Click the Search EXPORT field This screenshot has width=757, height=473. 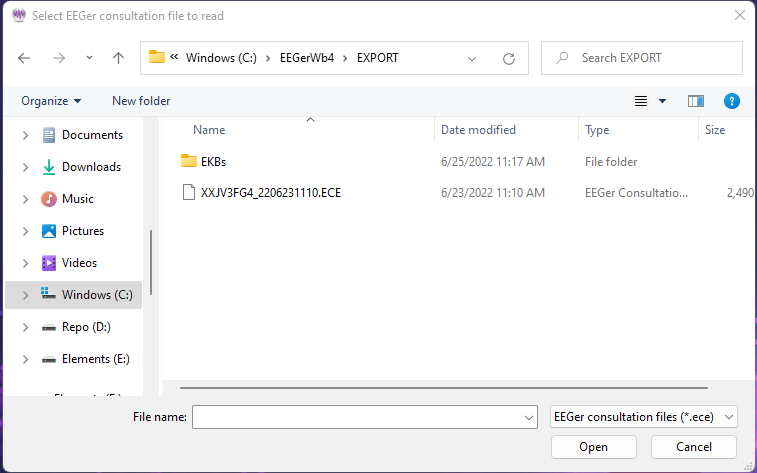pyautogui.click(x=642, y=58)
